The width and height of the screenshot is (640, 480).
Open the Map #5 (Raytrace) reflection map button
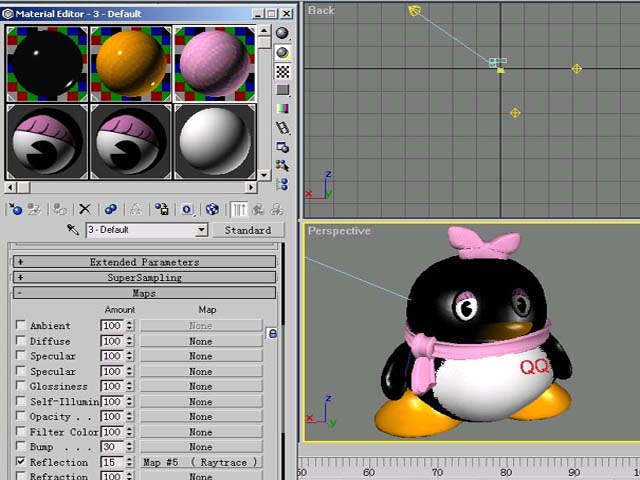pyautogui.click(x=201, y=462)
